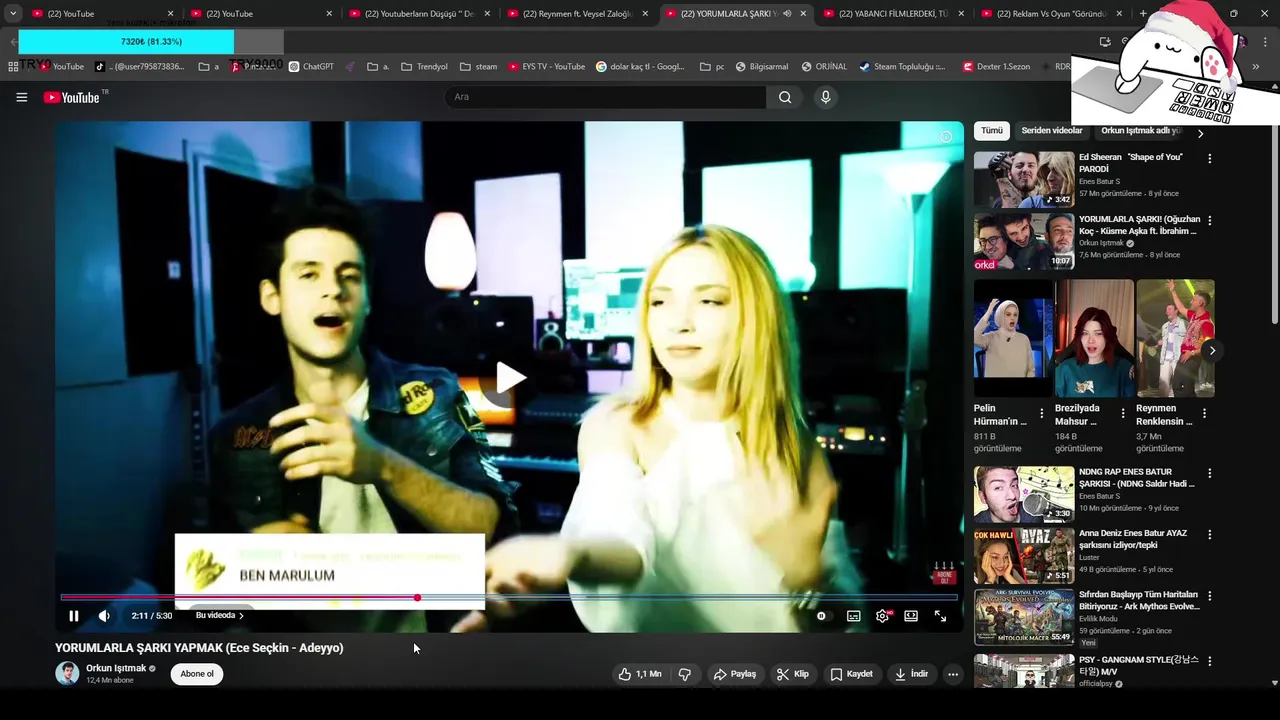Open the Trendyol bookmark folder
1280x720 pixels.
[x=424, y=67]
